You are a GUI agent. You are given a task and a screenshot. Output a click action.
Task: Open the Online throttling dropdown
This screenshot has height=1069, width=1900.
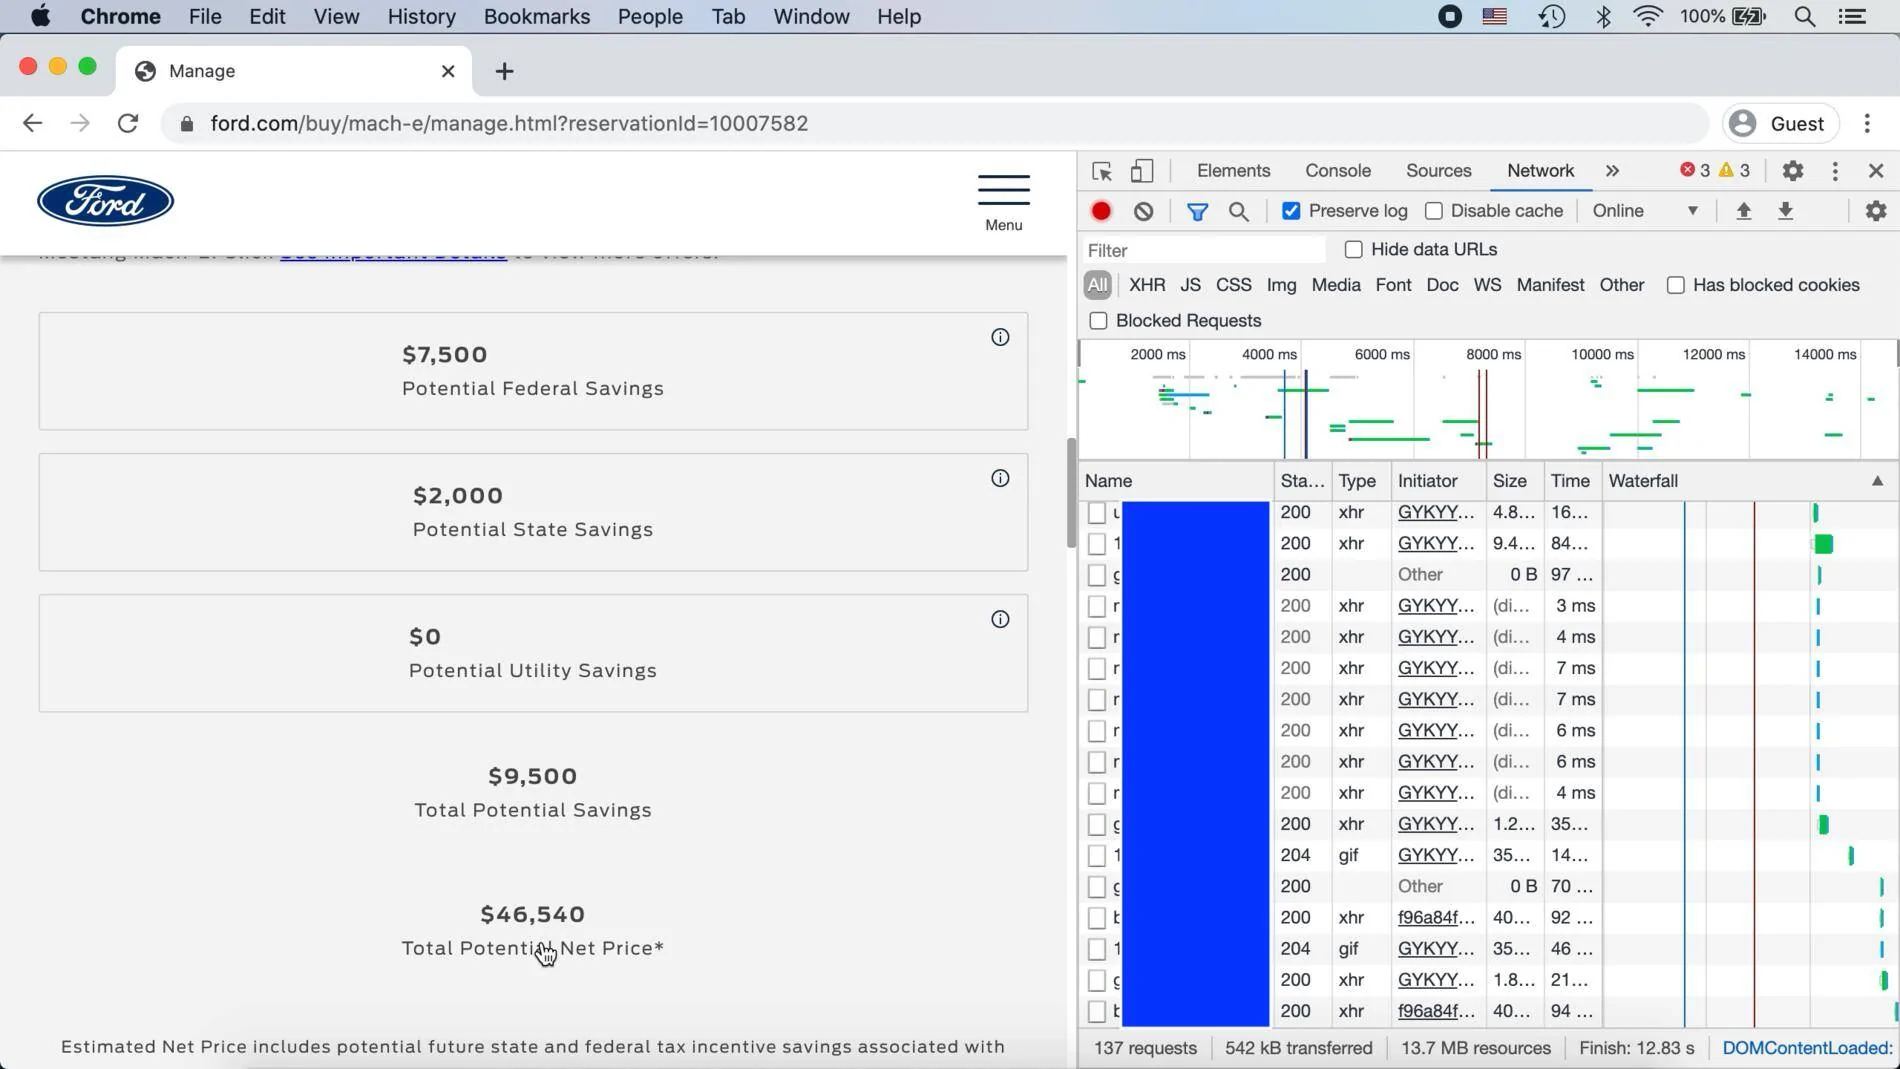click(x=1645, y=211)
